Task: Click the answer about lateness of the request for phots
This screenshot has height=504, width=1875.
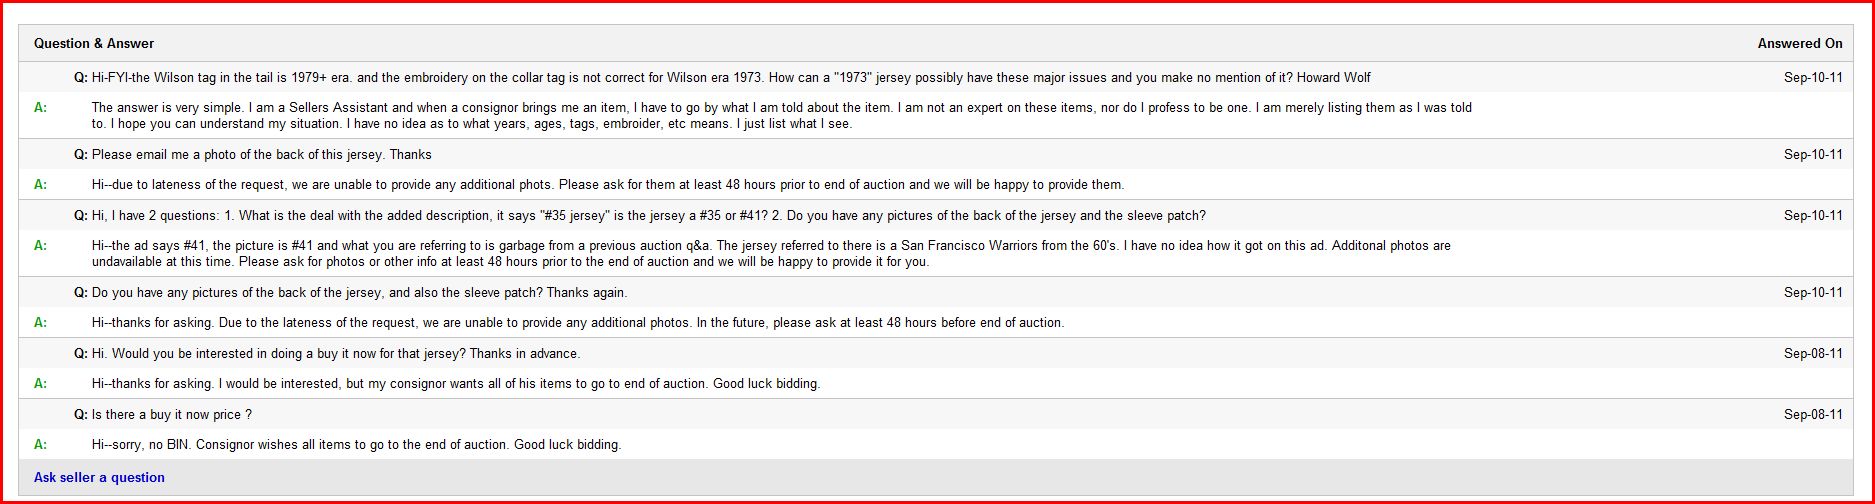Action: click(x=608, y=185)
